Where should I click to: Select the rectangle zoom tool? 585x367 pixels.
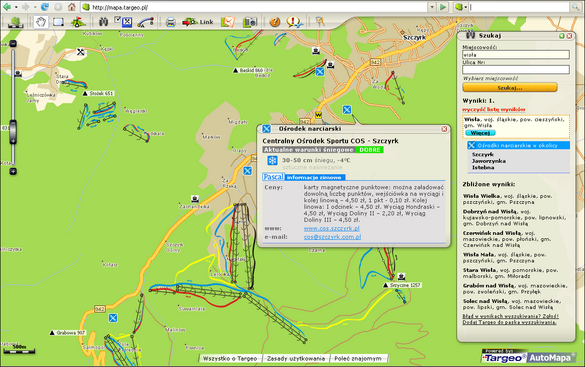(58, 22)
